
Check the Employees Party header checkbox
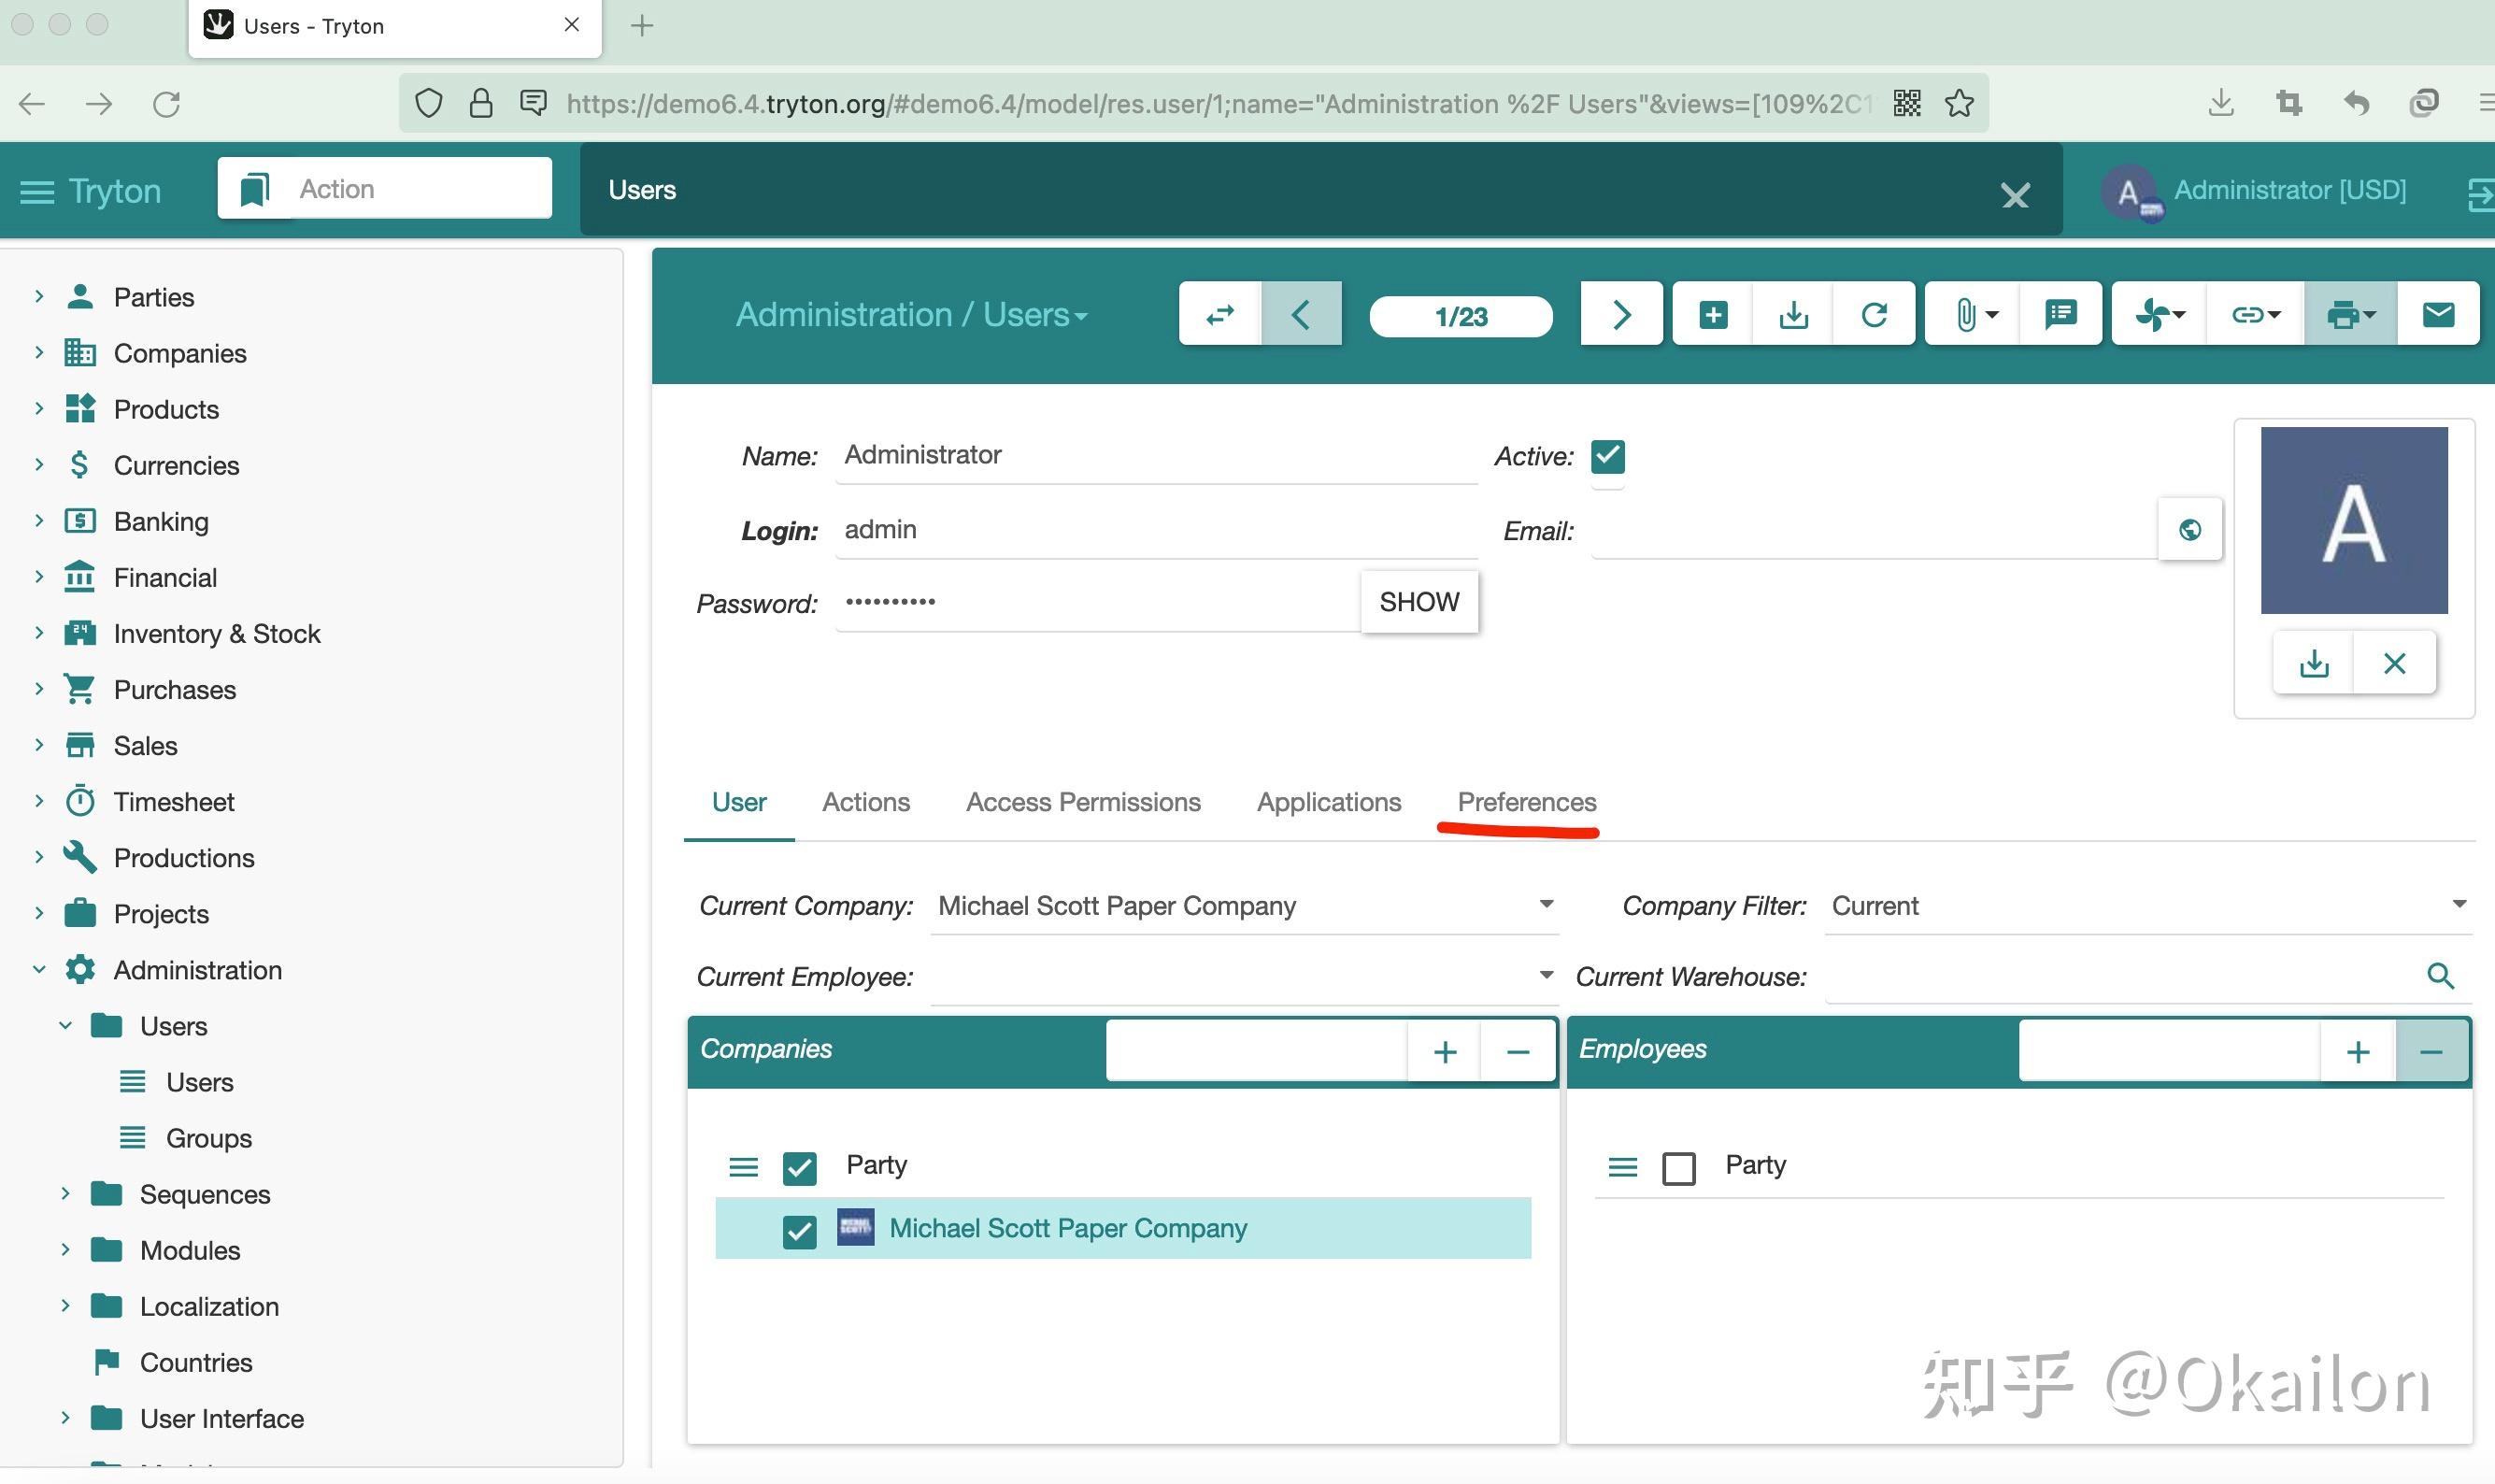point(1678,1167)
